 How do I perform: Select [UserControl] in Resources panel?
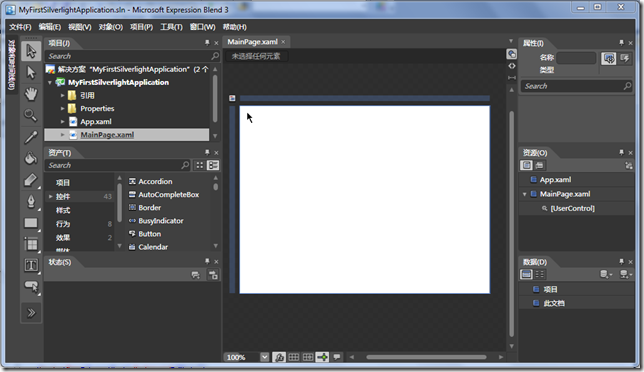[x=572, y=209]
